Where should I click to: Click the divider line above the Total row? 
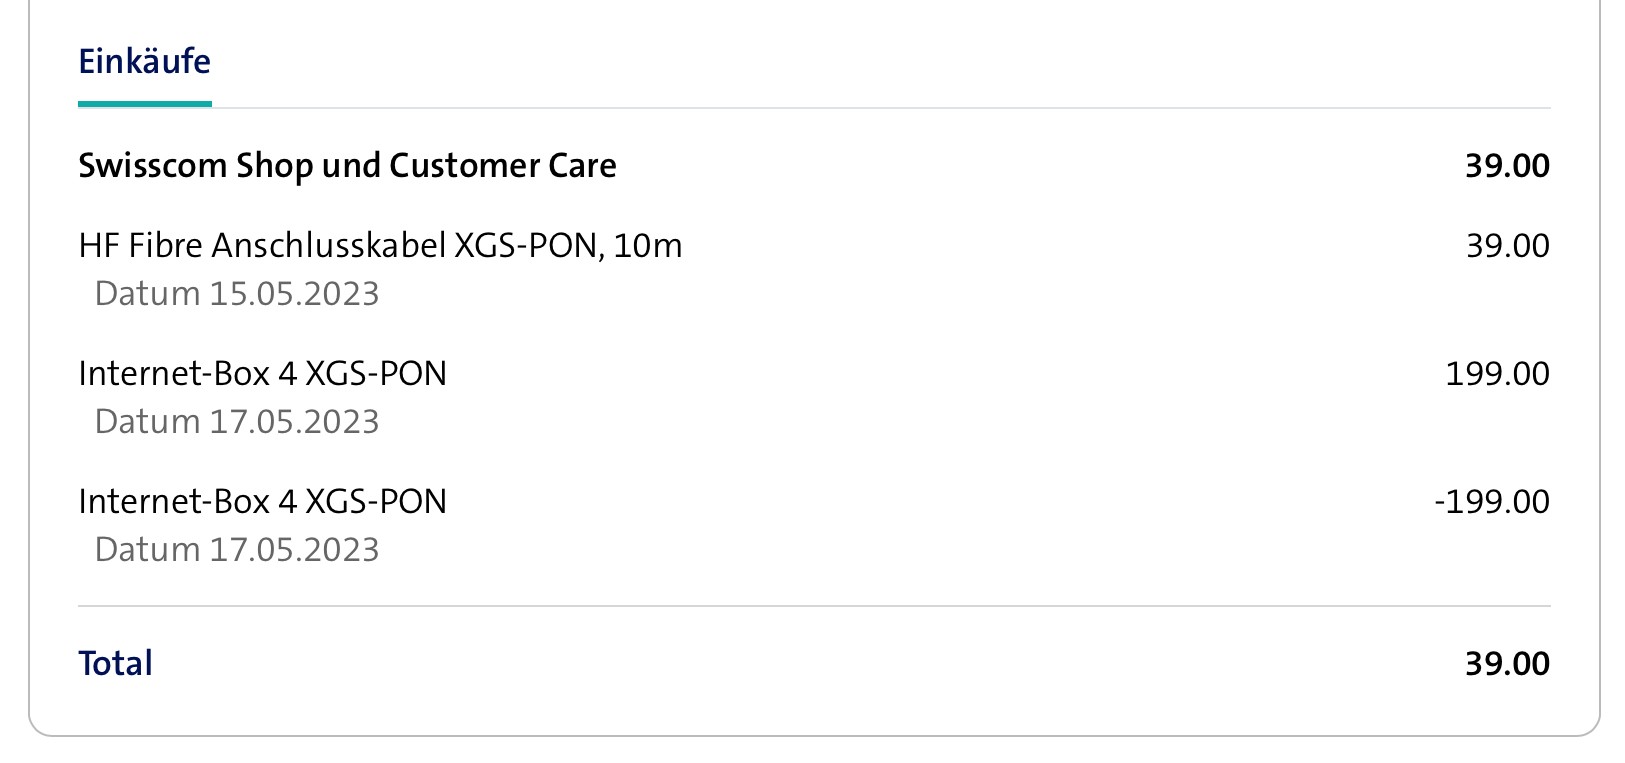(x=814, y=606)
